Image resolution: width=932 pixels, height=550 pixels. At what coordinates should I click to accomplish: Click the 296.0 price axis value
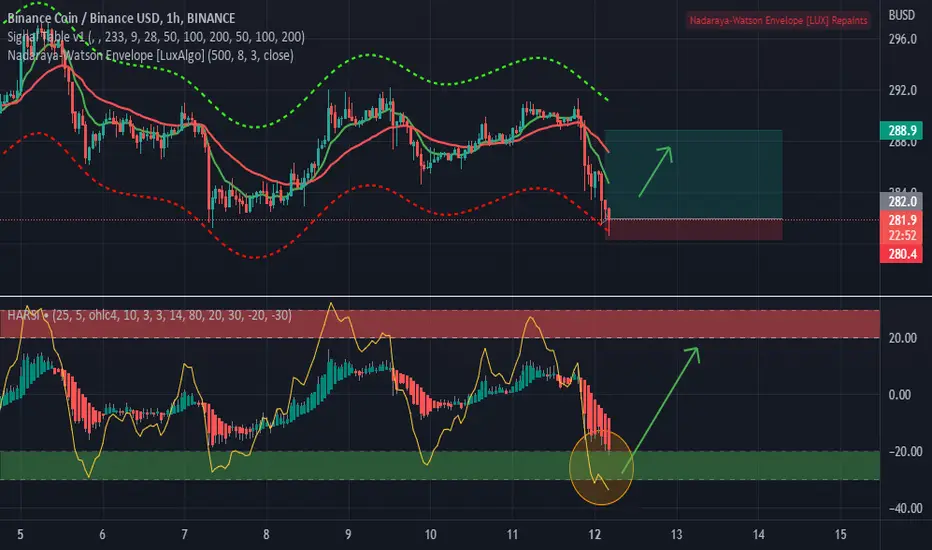click(902, 39)
